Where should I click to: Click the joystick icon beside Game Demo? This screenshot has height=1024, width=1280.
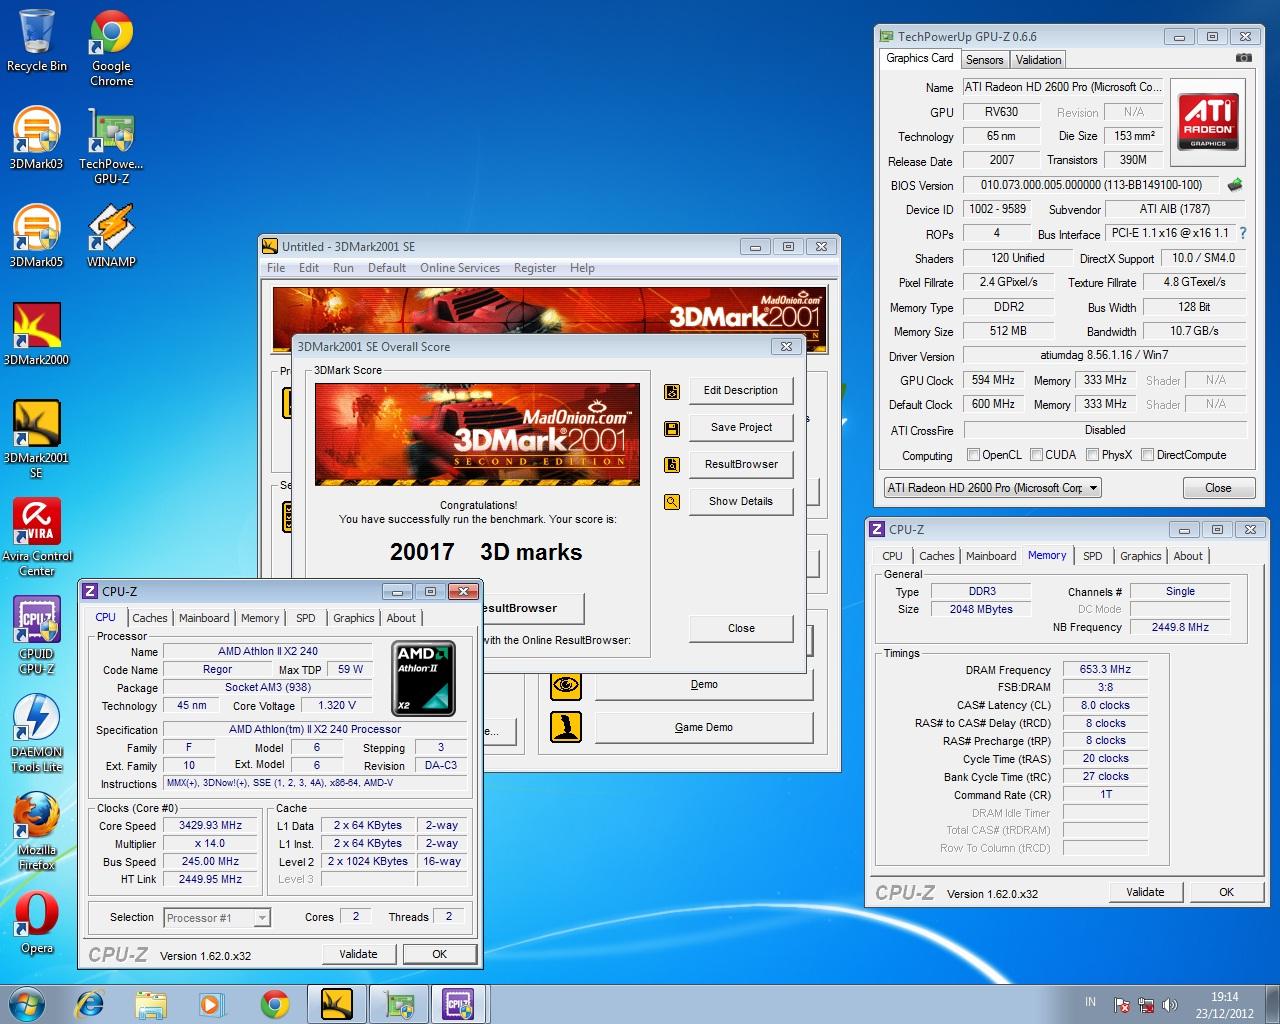566,727
